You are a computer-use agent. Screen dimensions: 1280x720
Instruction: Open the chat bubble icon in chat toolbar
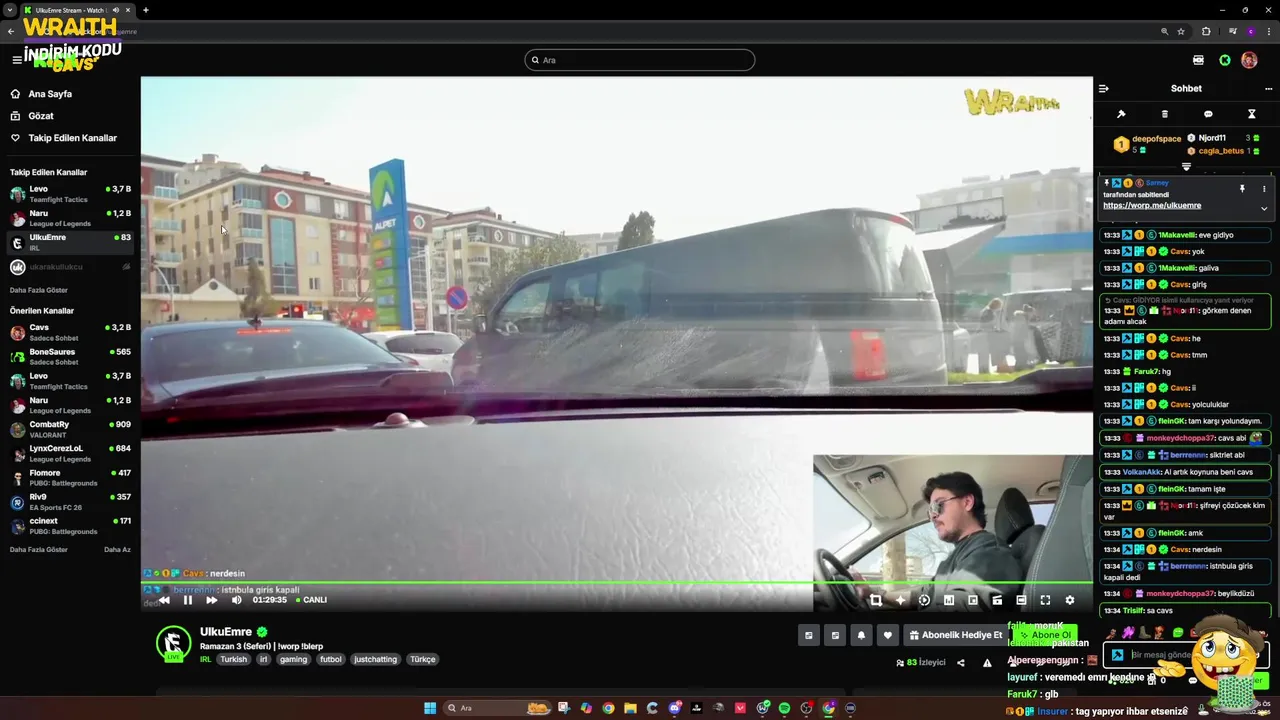click(x=1208, y=114)
